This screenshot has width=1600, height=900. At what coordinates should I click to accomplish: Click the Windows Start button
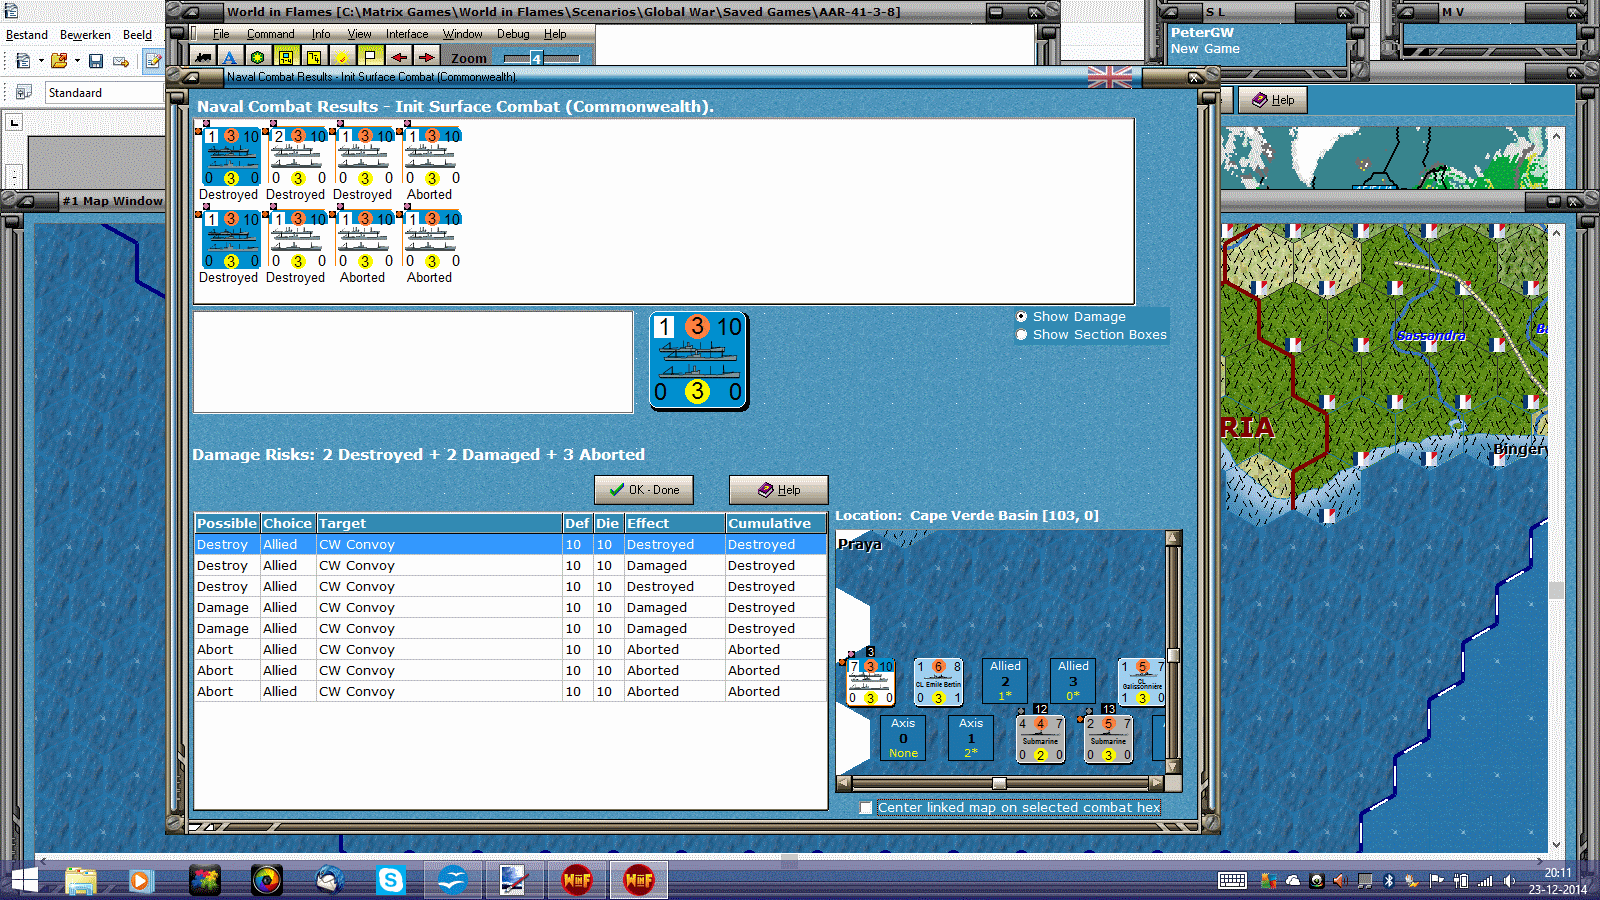24,880
